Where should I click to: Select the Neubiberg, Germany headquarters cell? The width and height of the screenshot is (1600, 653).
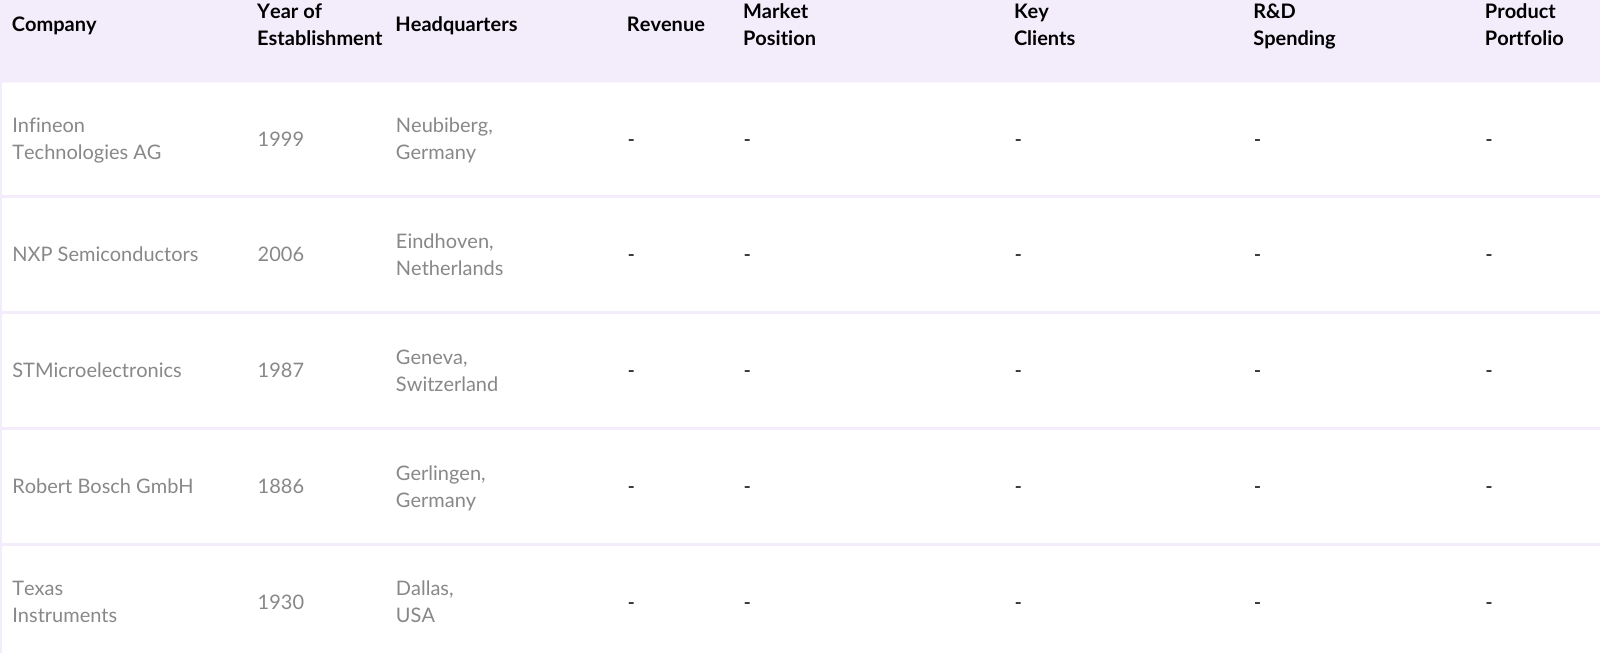[444, 139]
